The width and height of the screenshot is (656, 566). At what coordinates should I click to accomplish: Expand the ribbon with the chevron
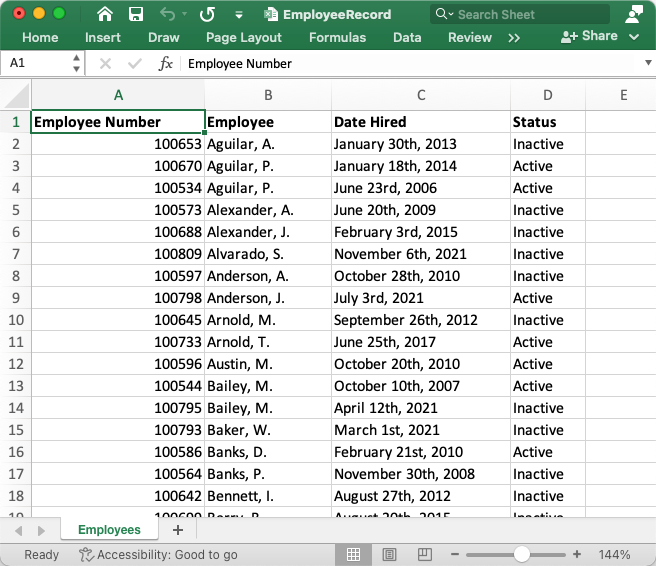634,37
